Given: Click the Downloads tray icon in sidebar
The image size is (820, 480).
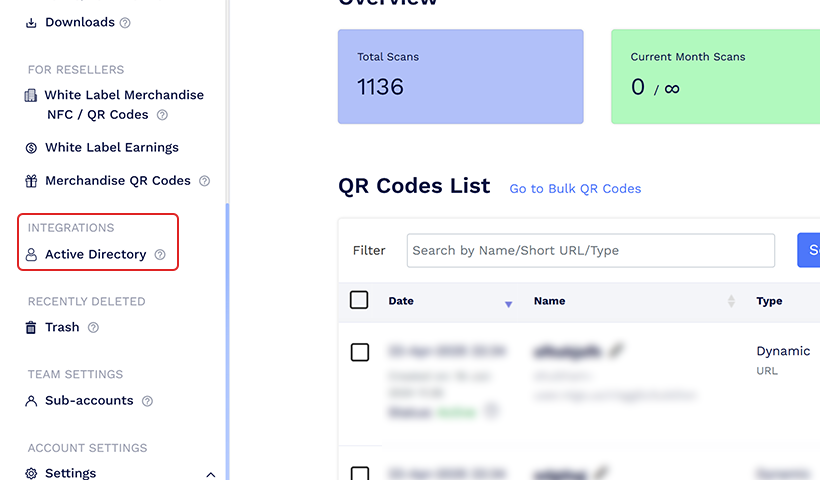Looking at the screenshot, I should 31,22.
